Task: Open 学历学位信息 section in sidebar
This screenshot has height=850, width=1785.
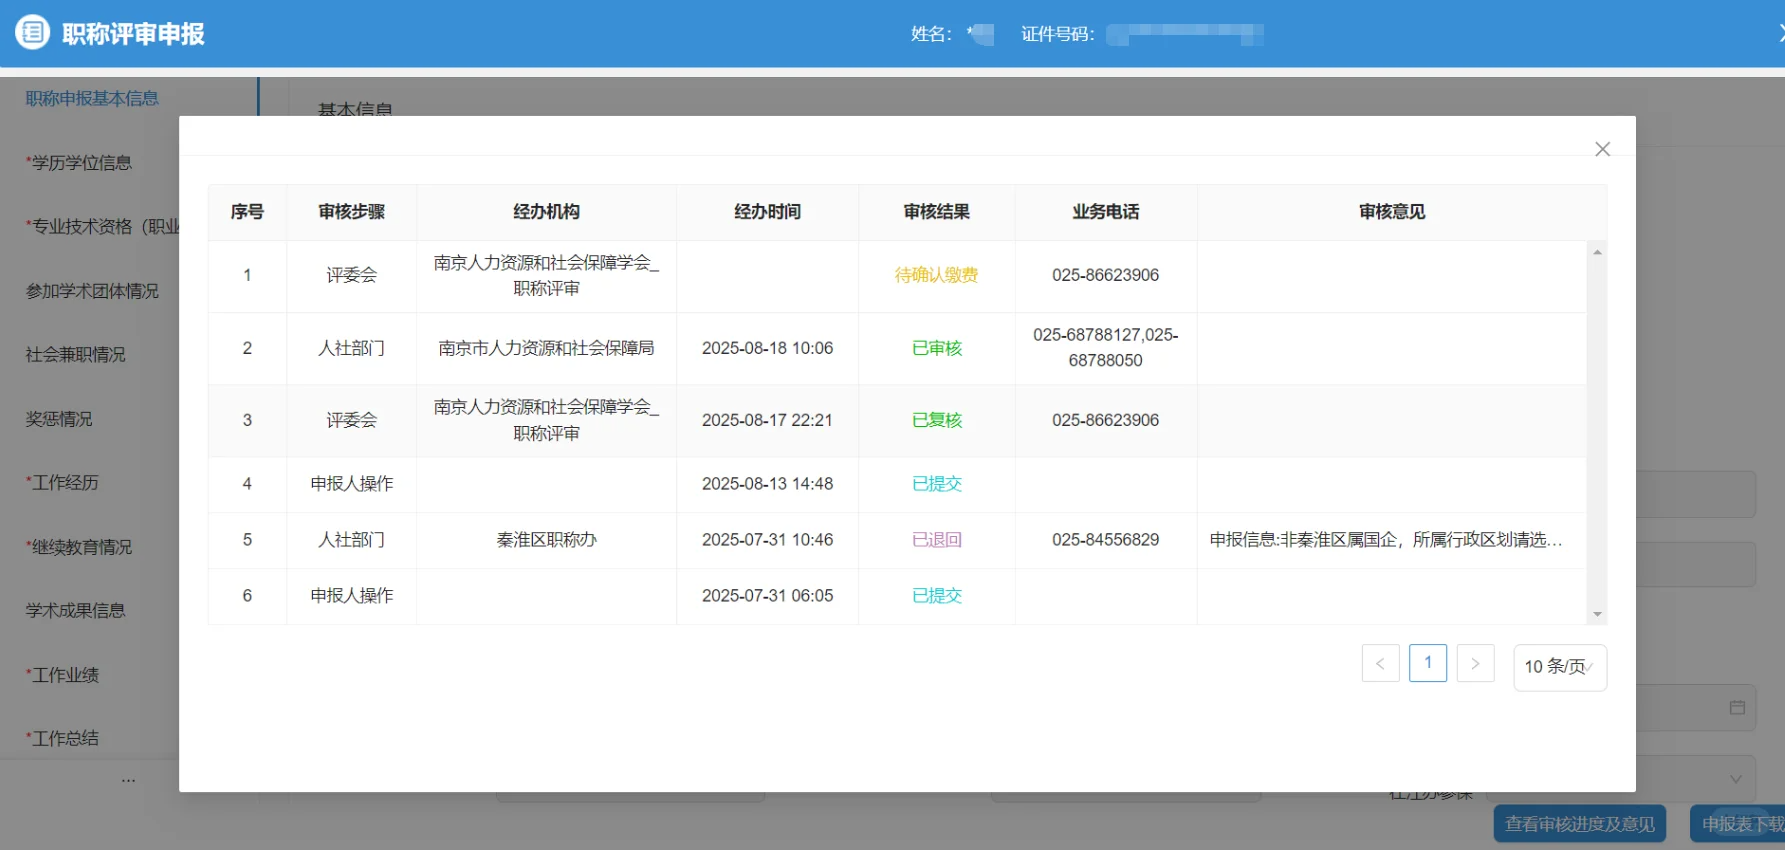Action: click(x=81, y=163)
